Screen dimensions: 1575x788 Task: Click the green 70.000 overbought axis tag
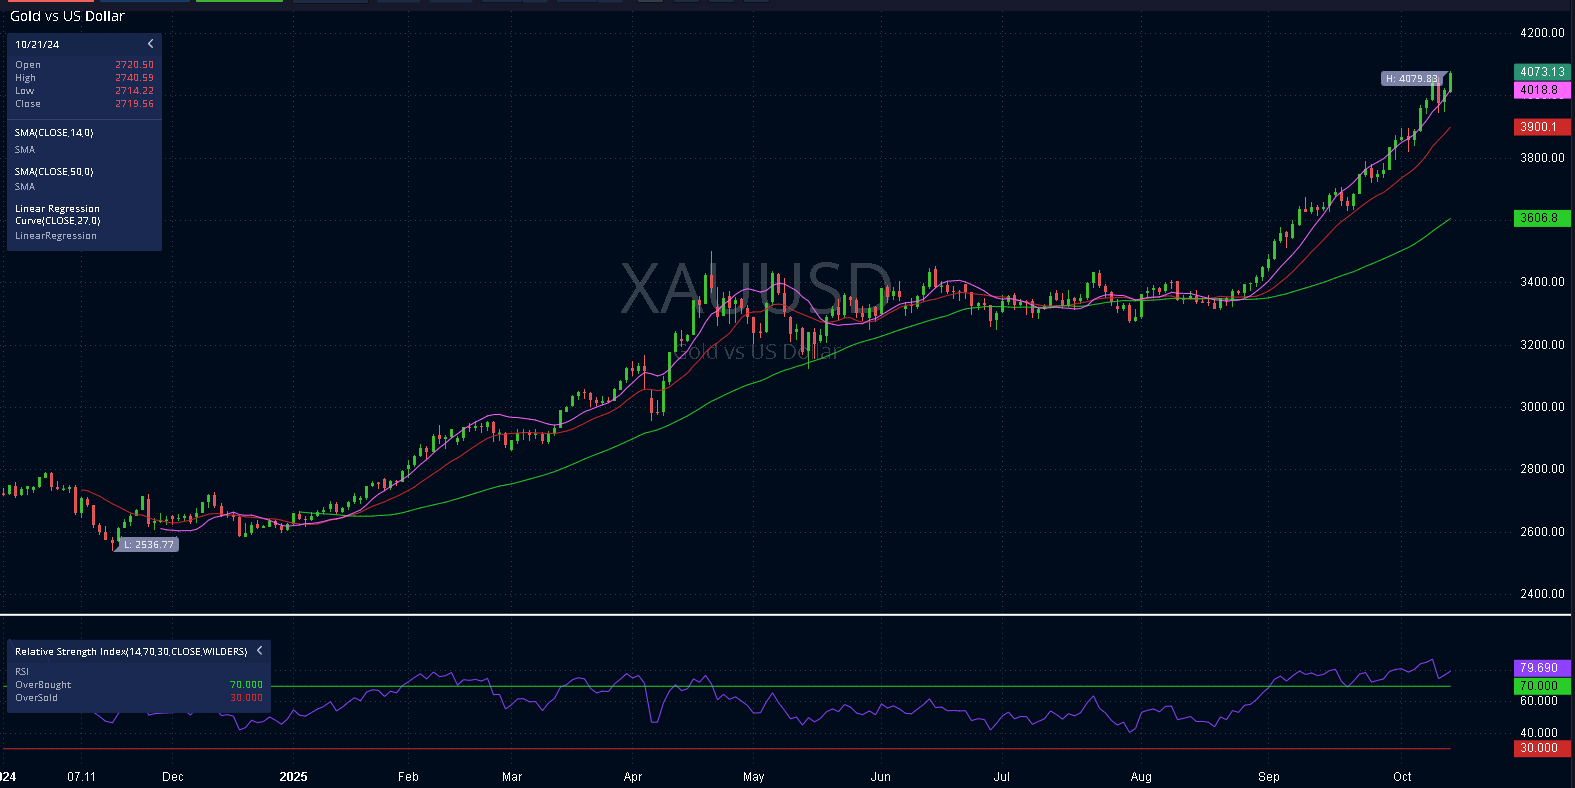click(x=1541, y=686)
